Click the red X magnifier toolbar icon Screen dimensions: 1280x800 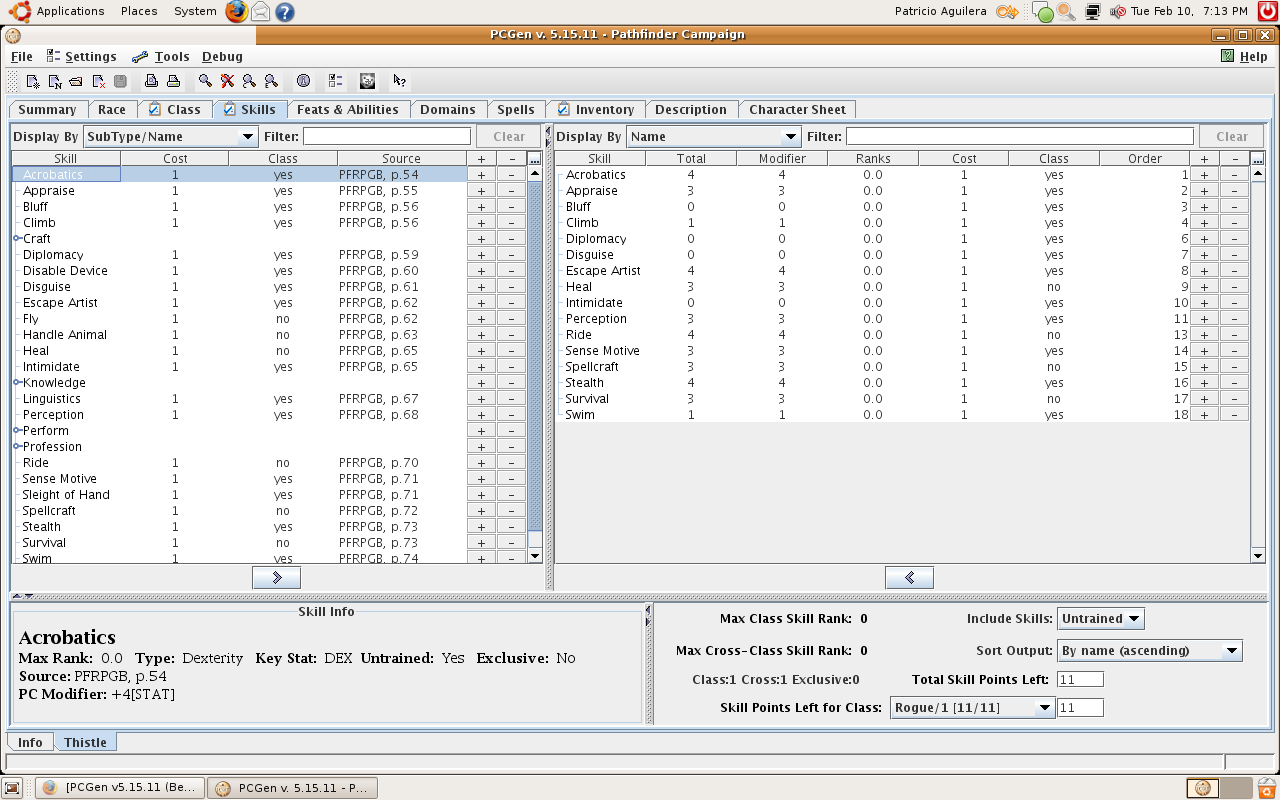tap(228, 82)
